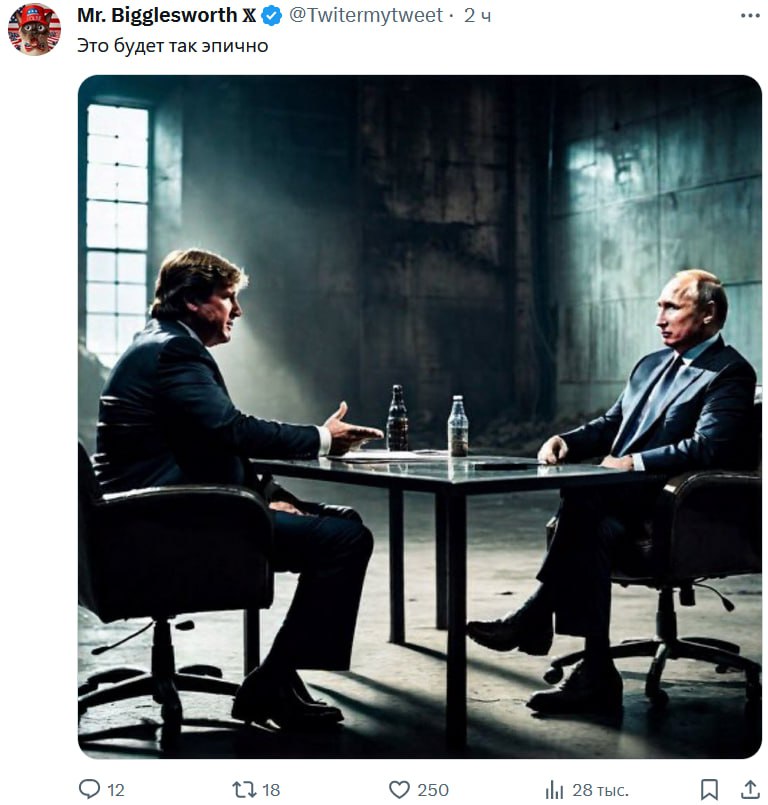The height and width of the screenshot is (805, 768).
Task: Click the share upload icon
Action: pyautogui.click(x=748, y=790)
